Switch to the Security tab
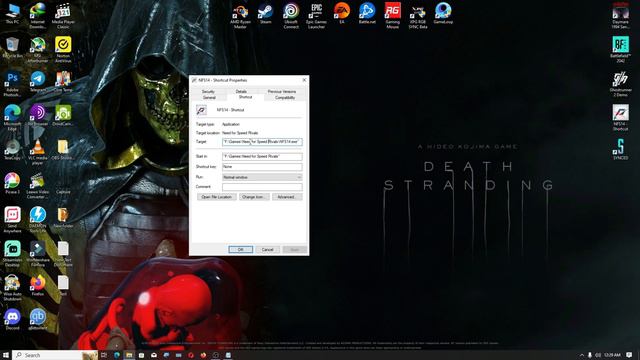 click(208, 91)
